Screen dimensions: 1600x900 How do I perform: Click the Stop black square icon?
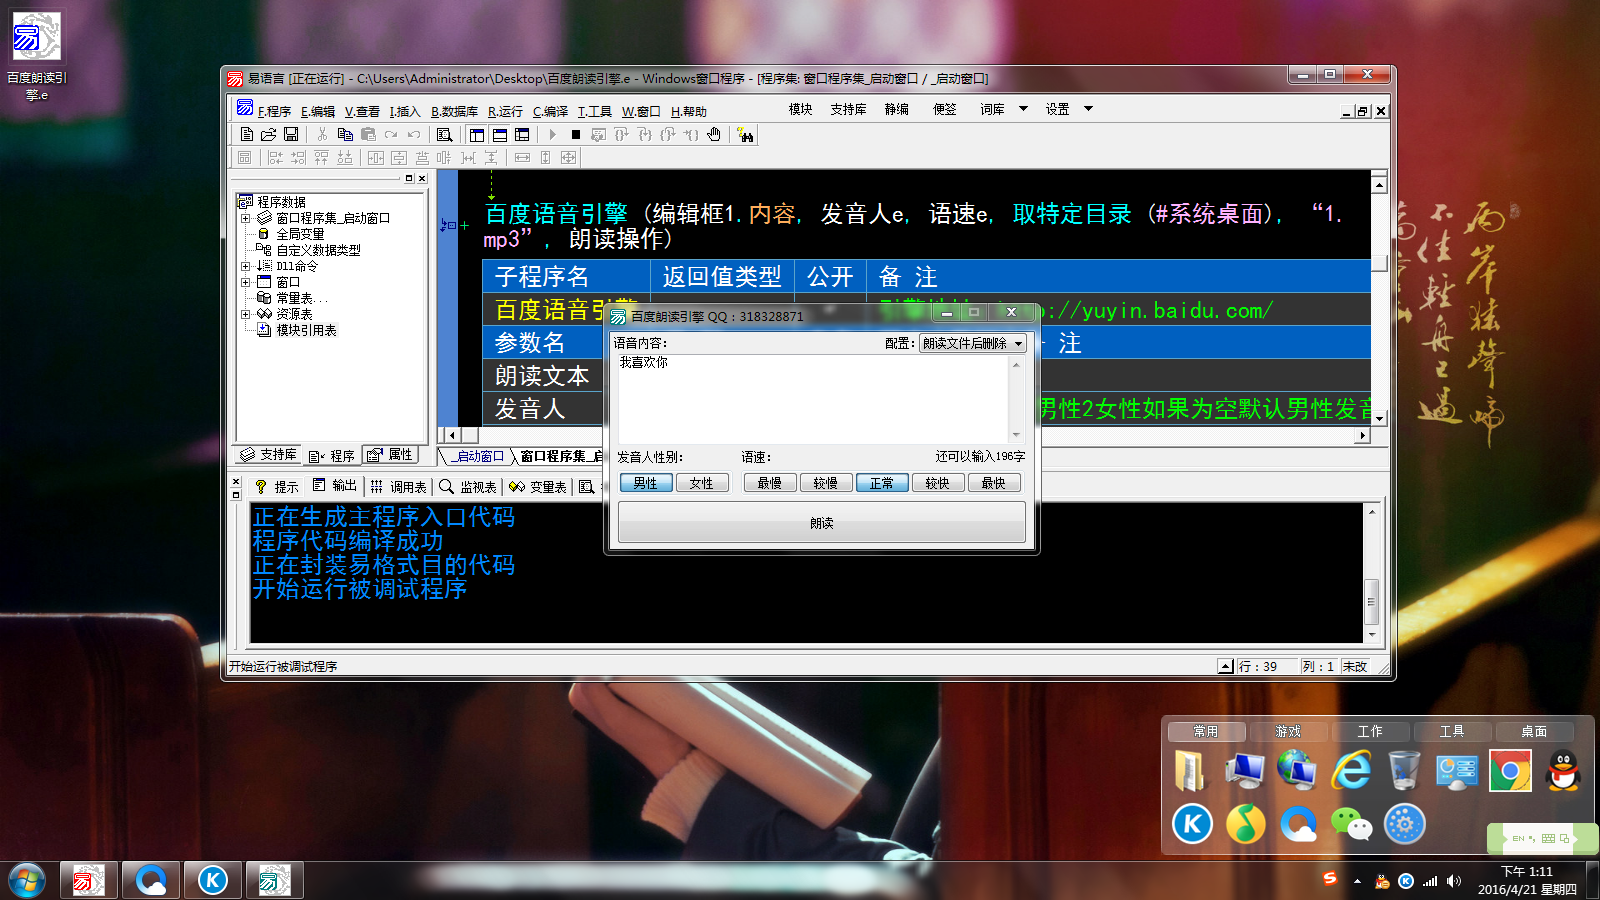pyautogui.click(x=576, y=134)
